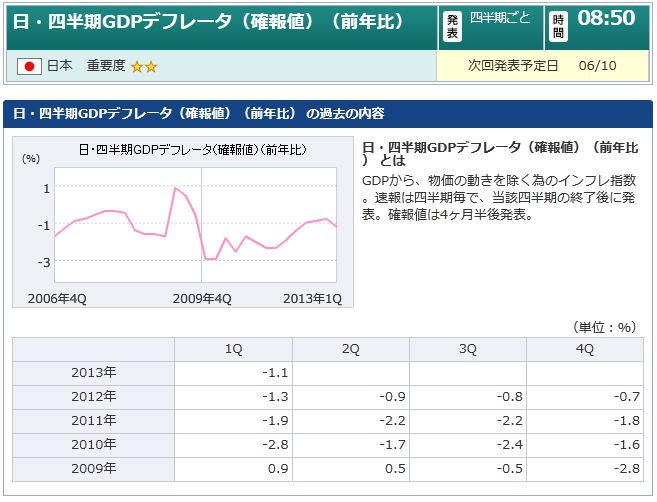This screenshot has height=502, width=657.
Task: Click the chart axis label 2013年1Q
Action: [313, 299]
